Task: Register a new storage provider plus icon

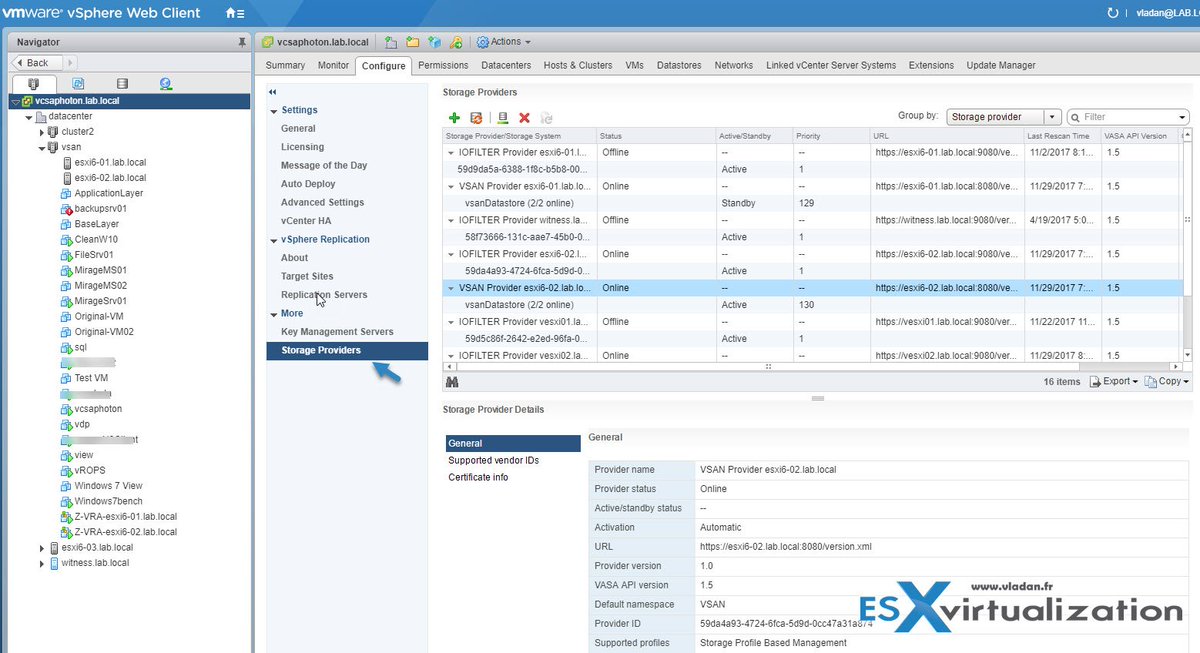Action: pos(454,117)
